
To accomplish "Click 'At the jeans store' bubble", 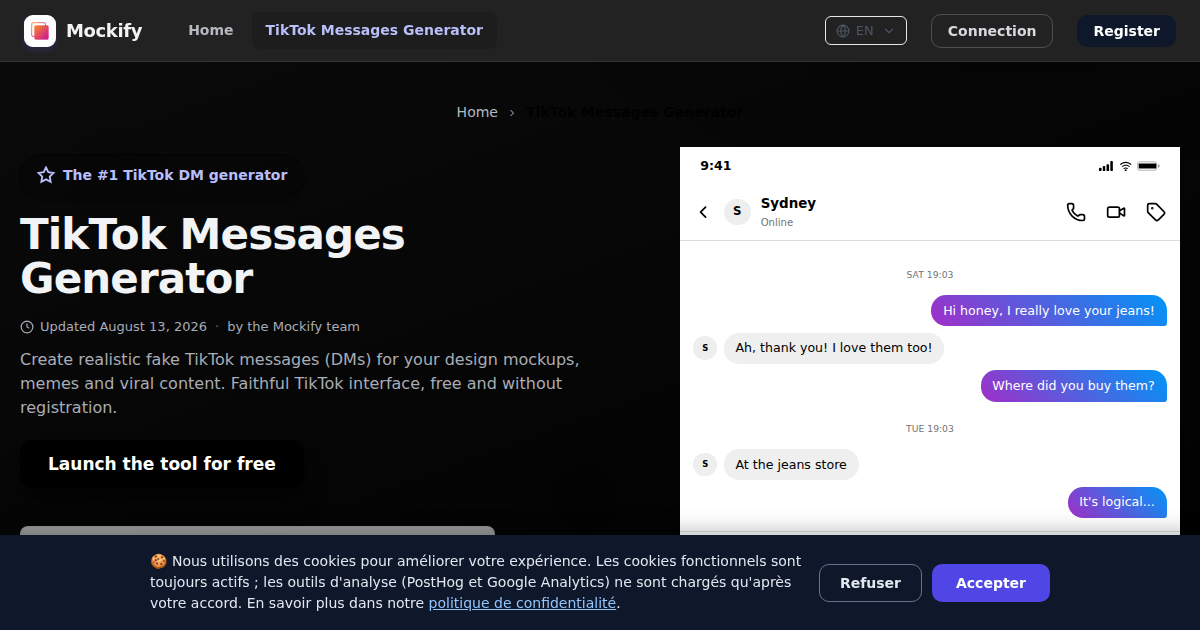I will click(791, 464).
